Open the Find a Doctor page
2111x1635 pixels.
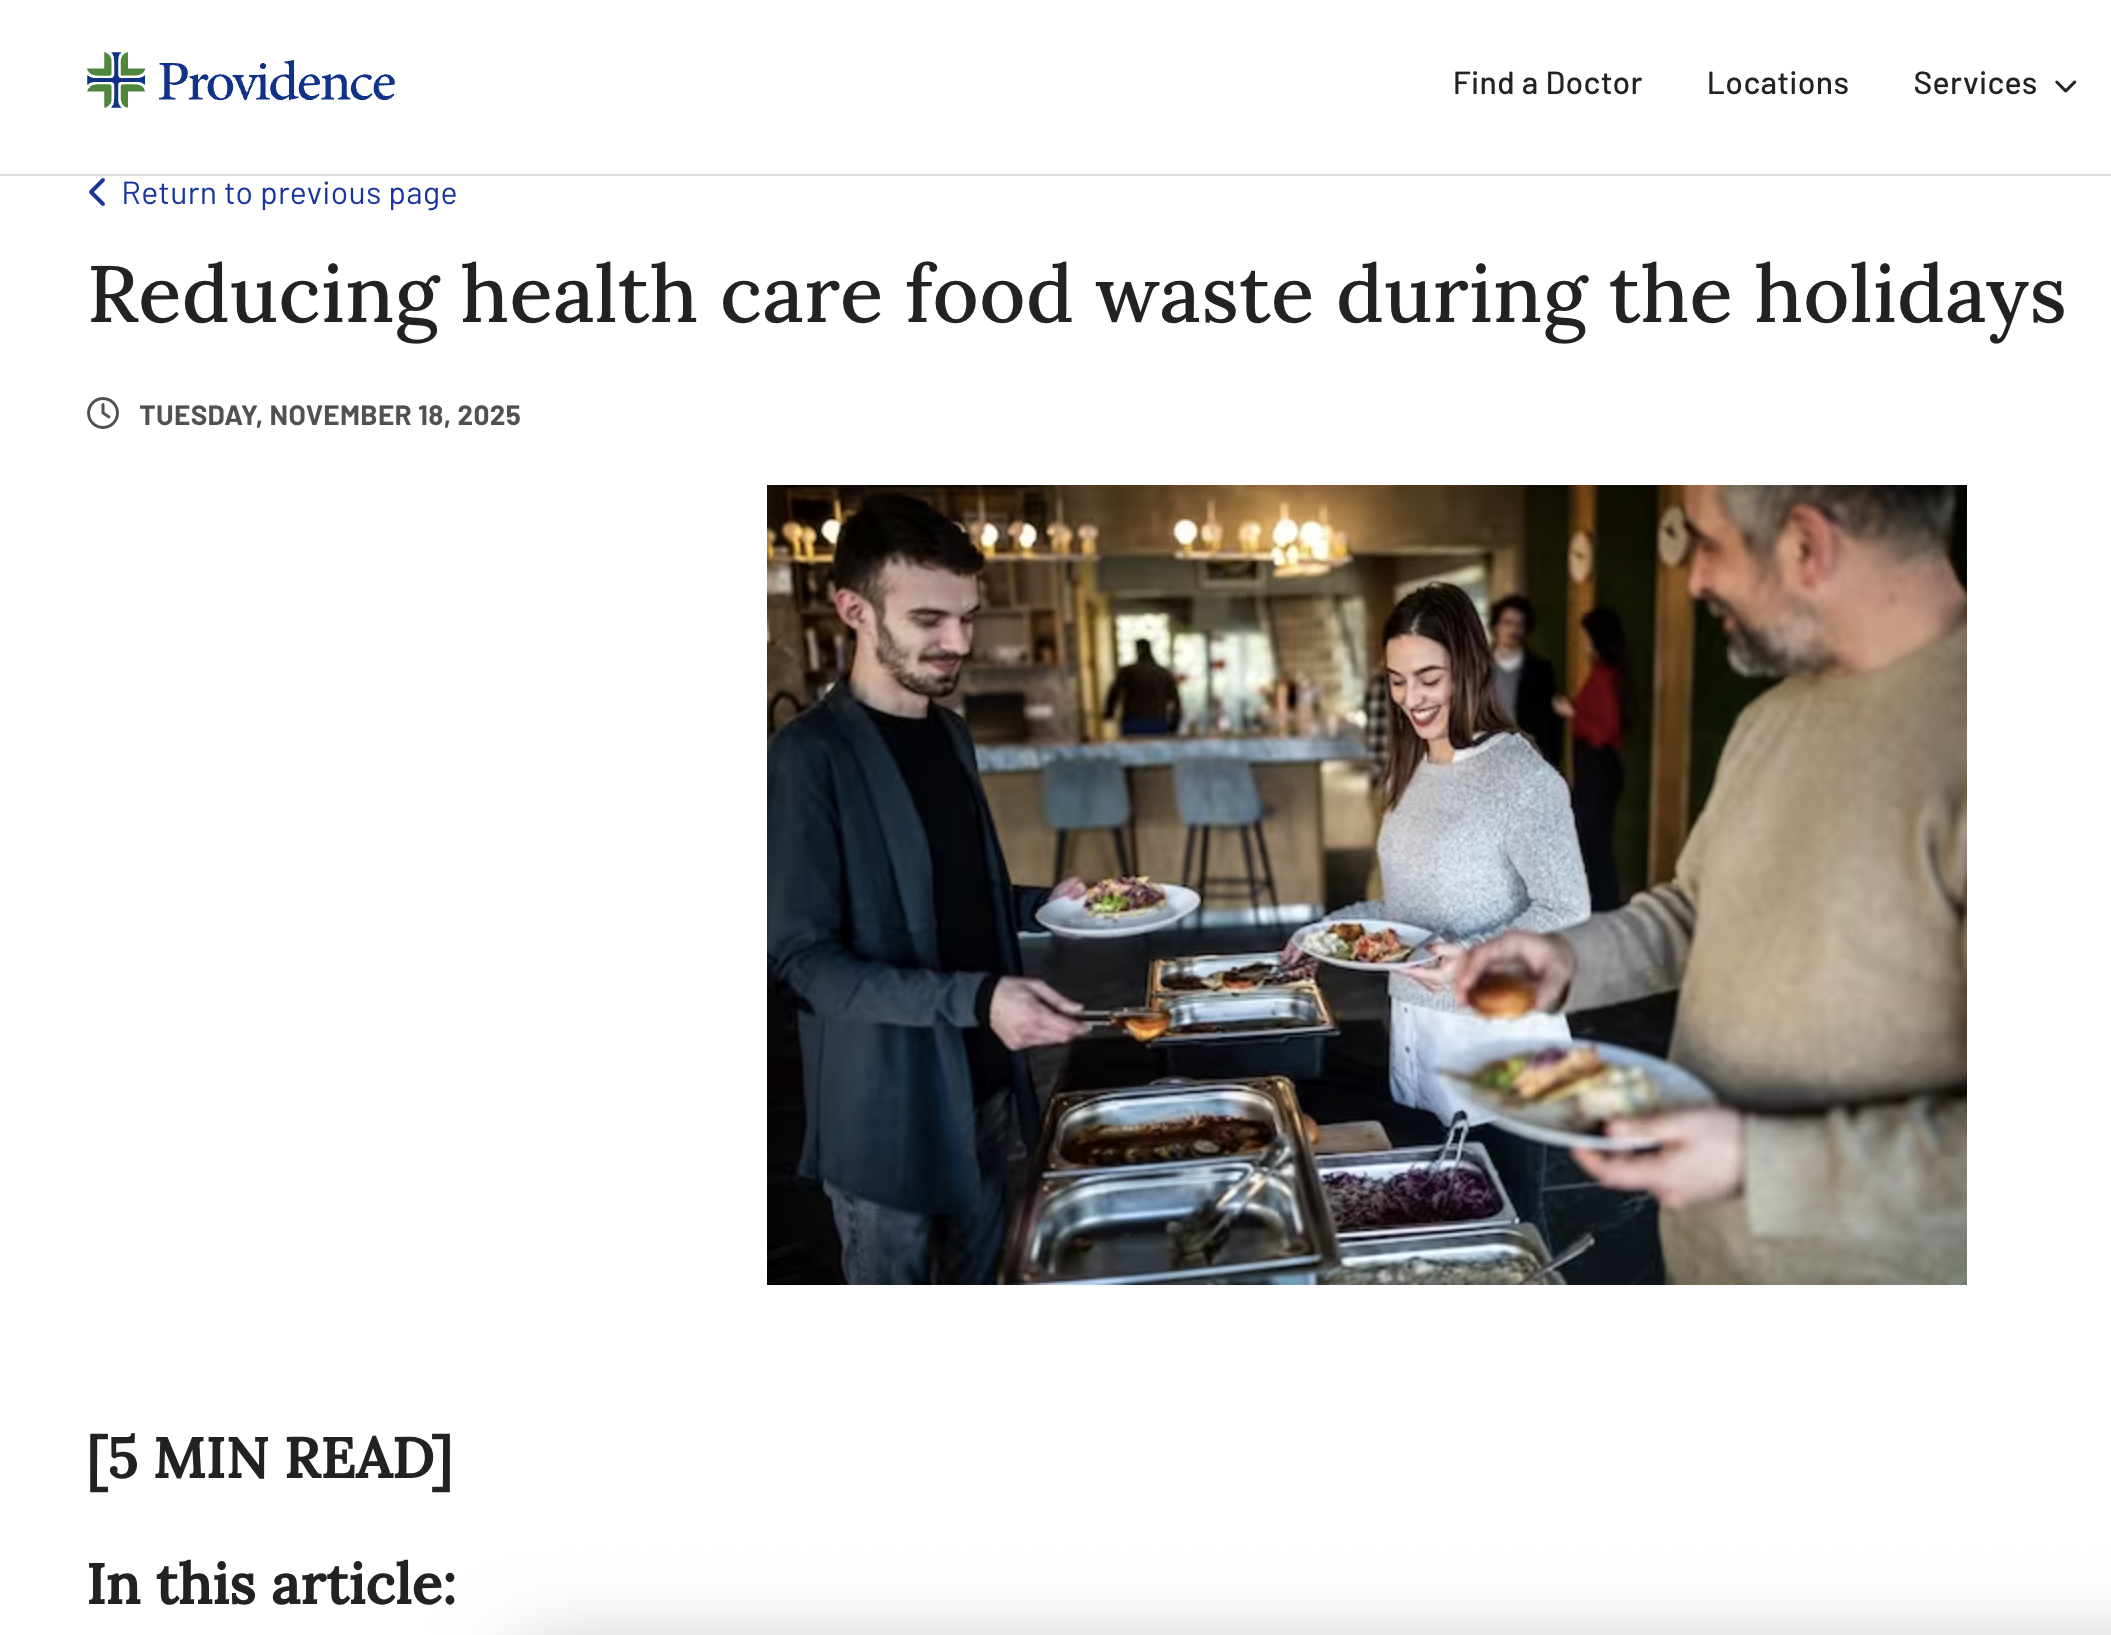[1547, 83]
